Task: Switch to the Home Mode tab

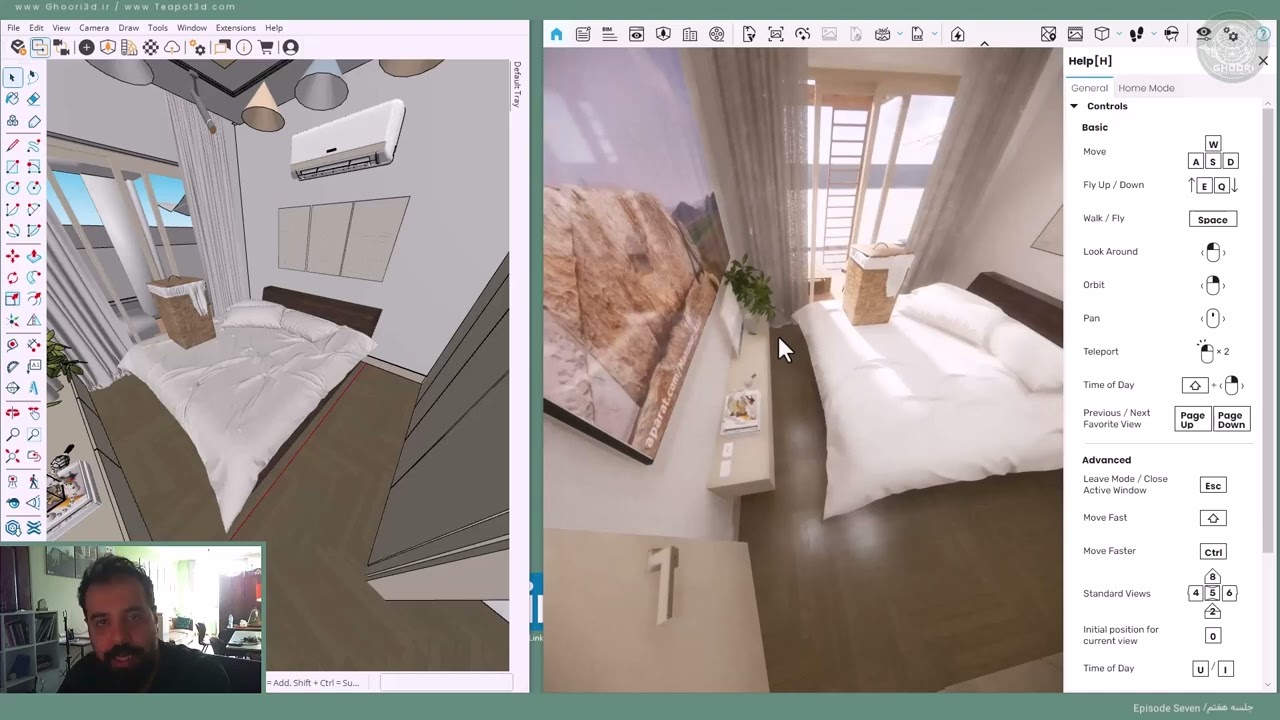Action: pyautogui.click(x=1146, y=88)
